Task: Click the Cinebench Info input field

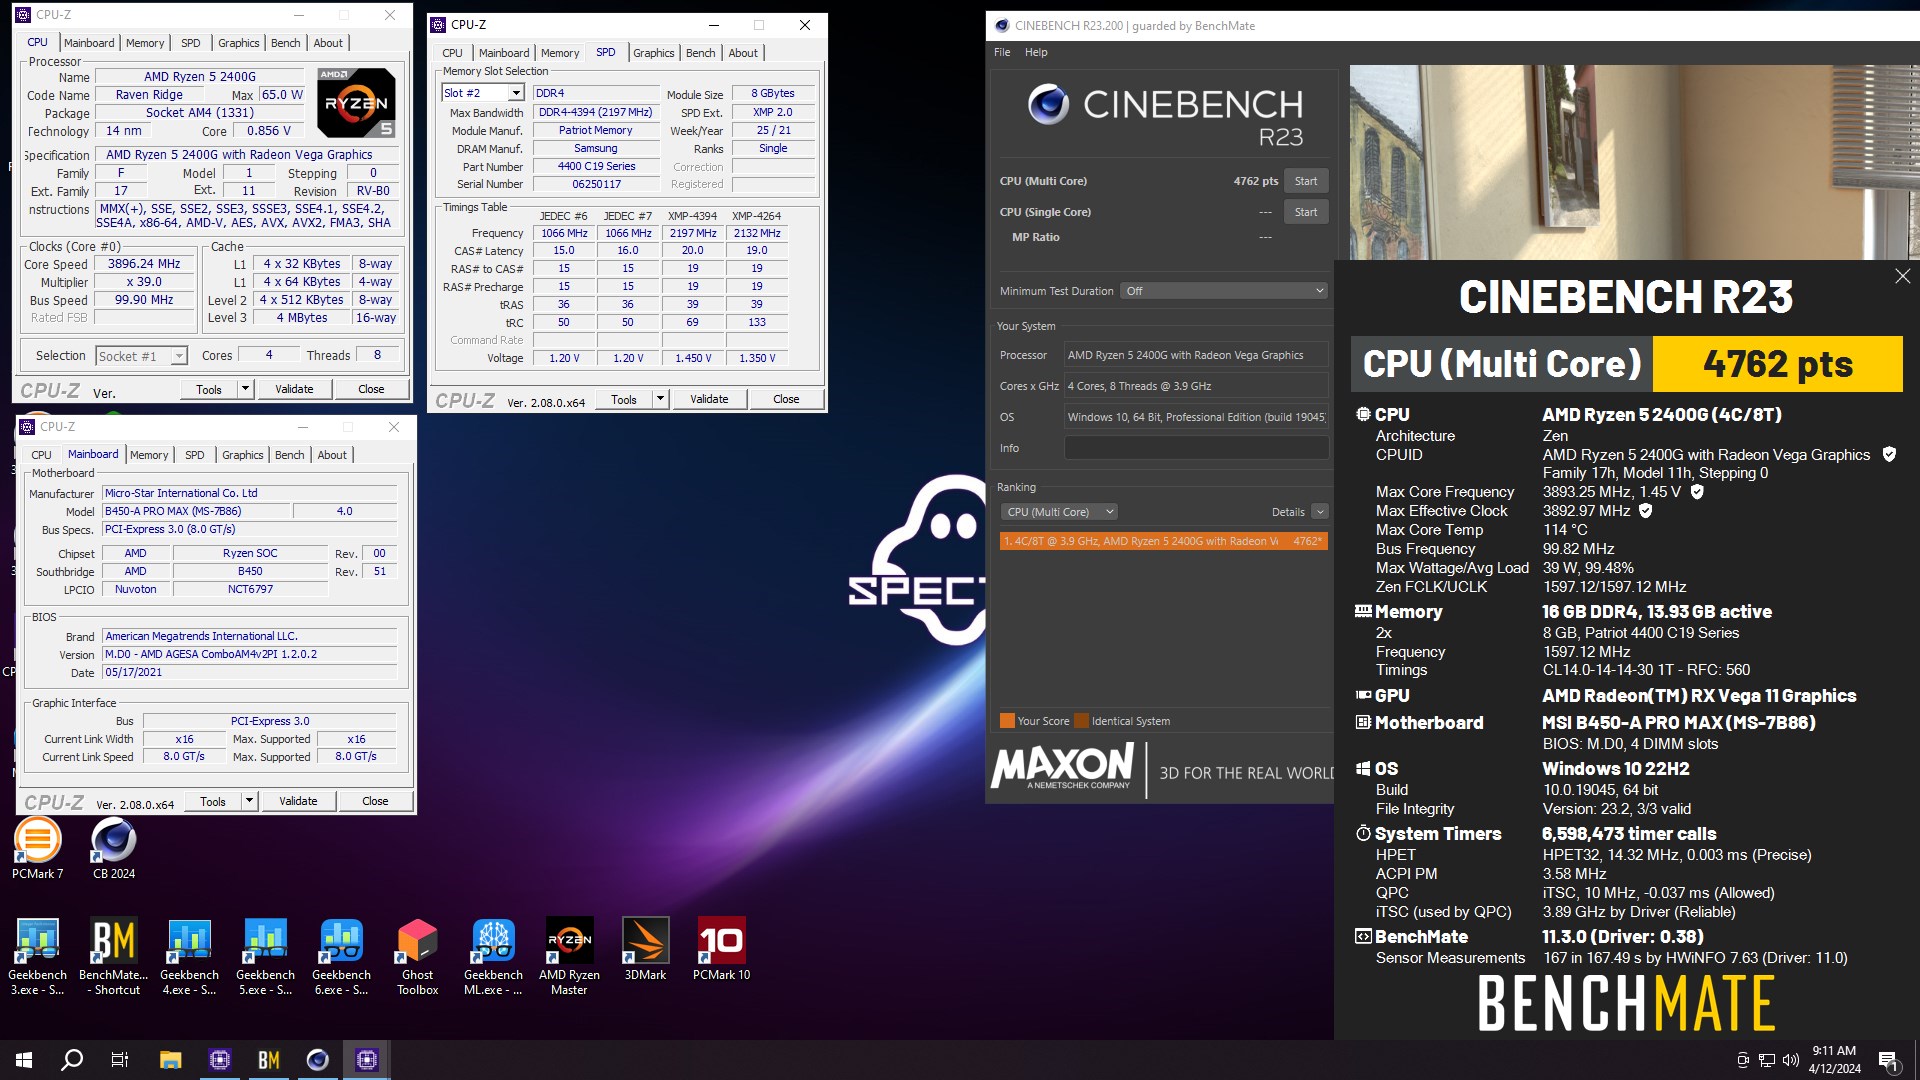Action: [x=1196, y=448]
